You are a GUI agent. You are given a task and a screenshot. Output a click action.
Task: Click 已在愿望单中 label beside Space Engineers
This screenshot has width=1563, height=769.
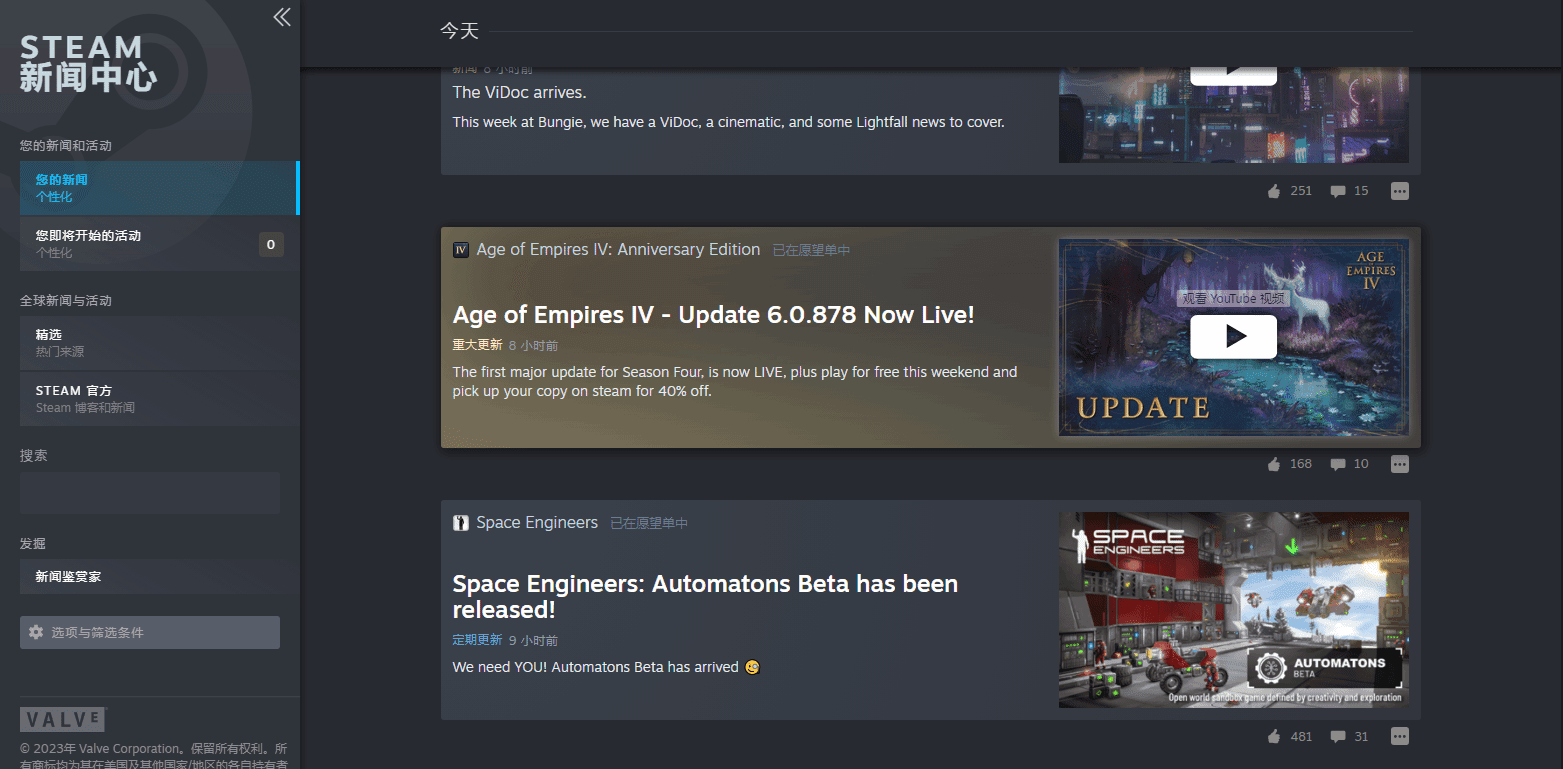(649, 523)
